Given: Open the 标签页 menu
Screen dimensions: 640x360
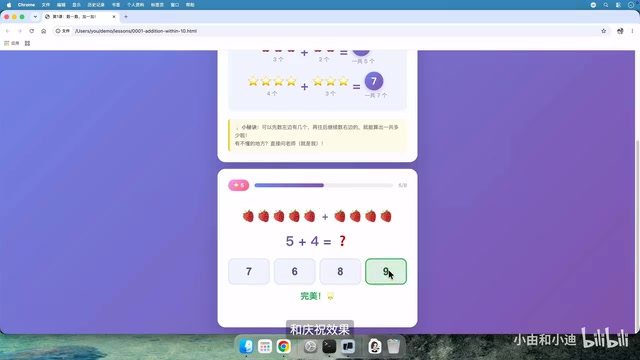Looking at the screenshot, I should 157,5.
